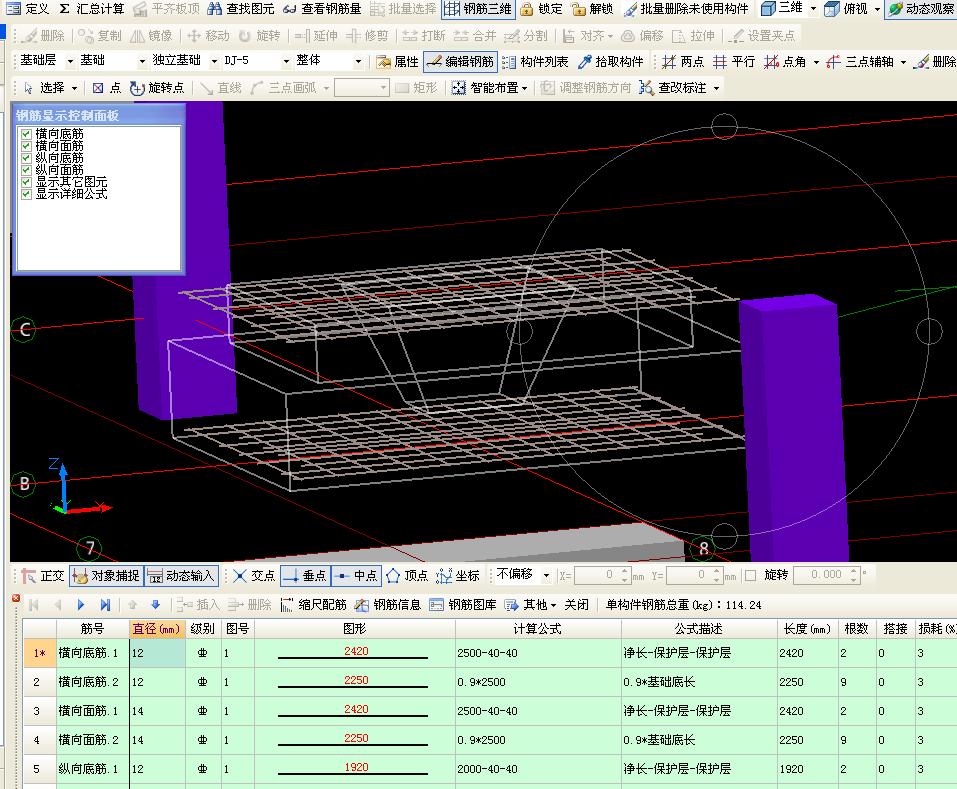Click the 点 point draw tool
This screenshot has width=957, height=789.
[x=107, y=88]
